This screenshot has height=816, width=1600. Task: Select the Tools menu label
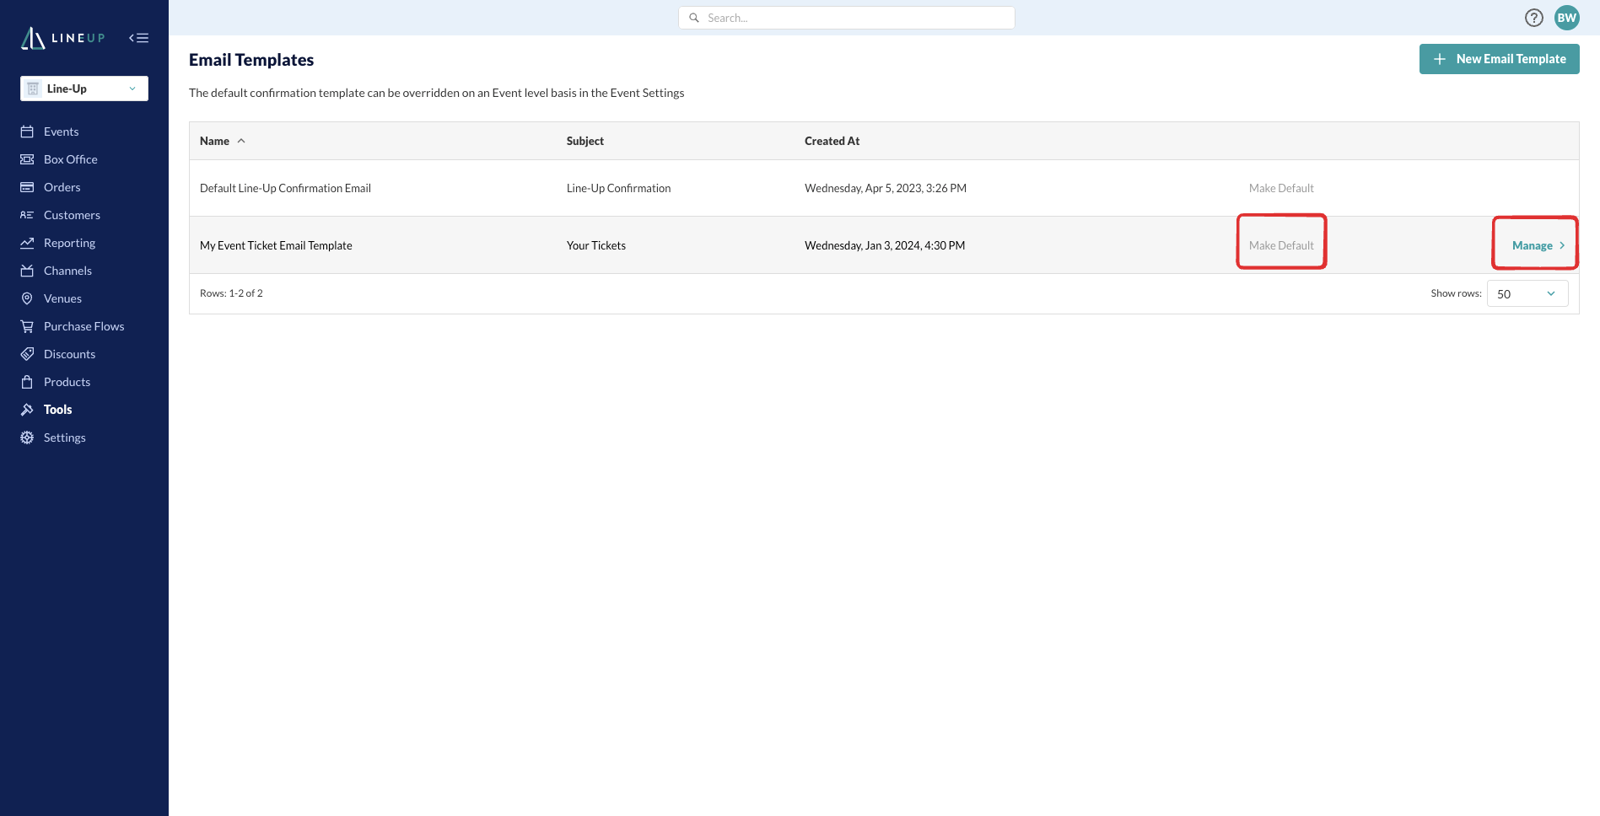click(58, 409)
